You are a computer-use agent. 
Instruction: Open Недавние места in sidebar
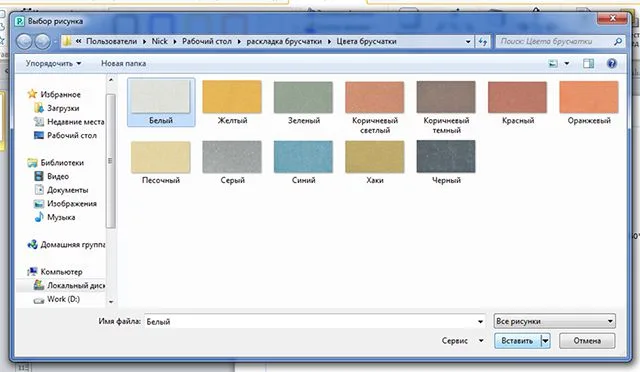(69, 122)
